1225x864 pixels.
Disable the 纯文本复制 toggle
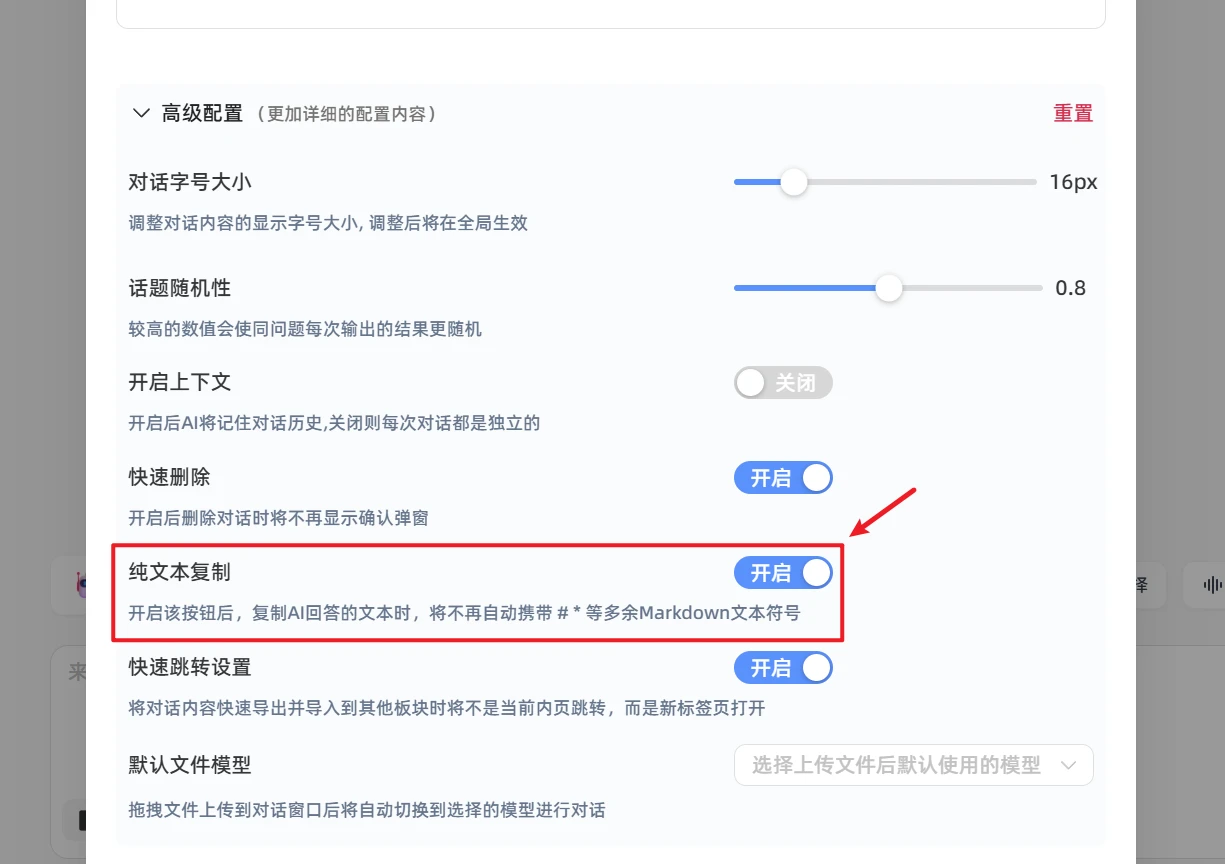pos(783,573)
